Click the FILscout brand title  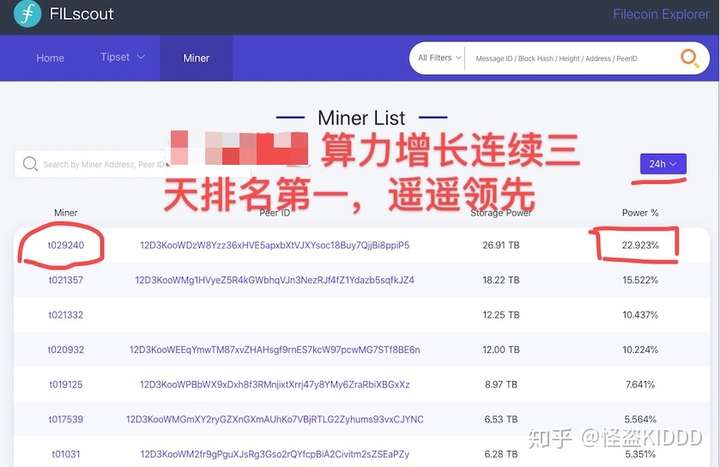(x=81, y=14)
